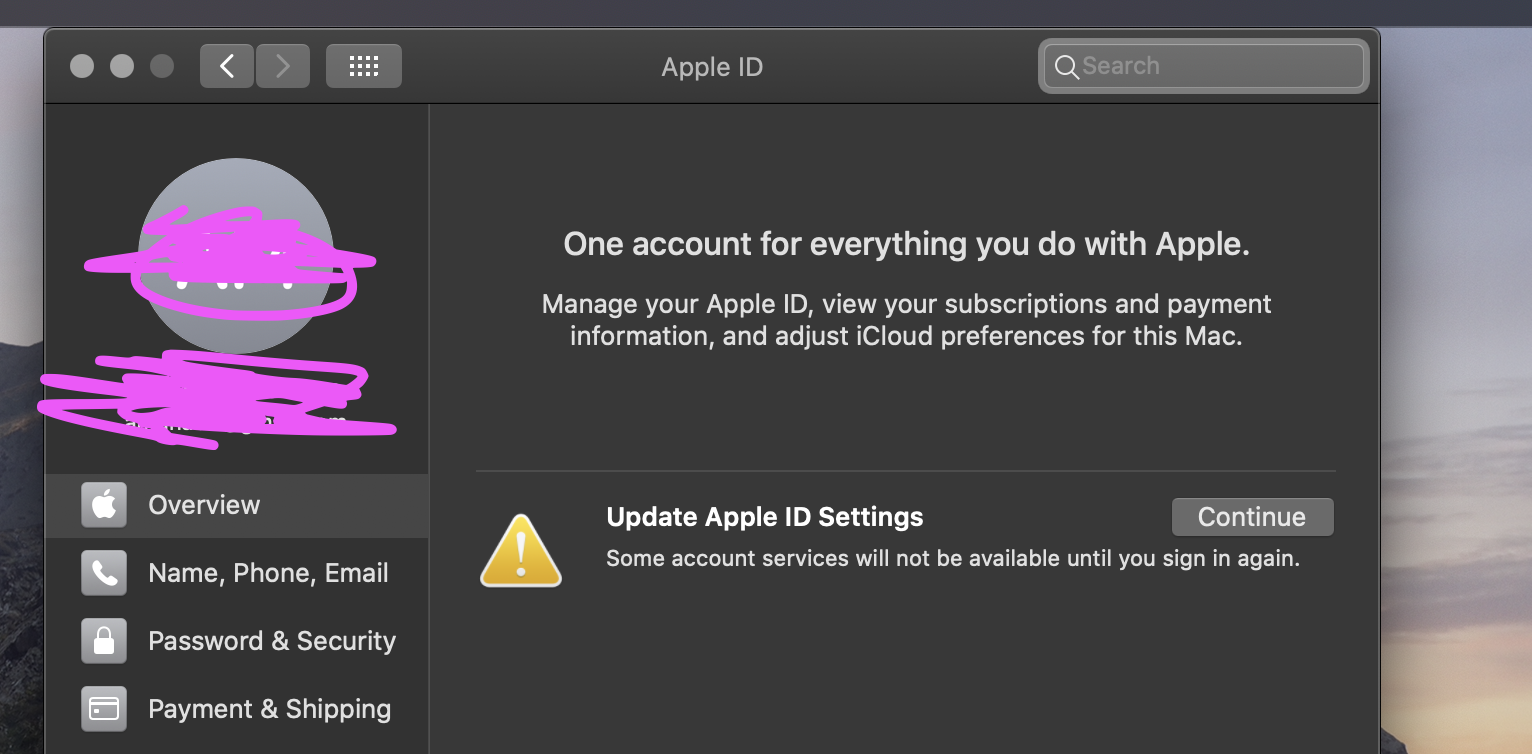Click the yellow warning triangle icon

(x=521, y=549)
